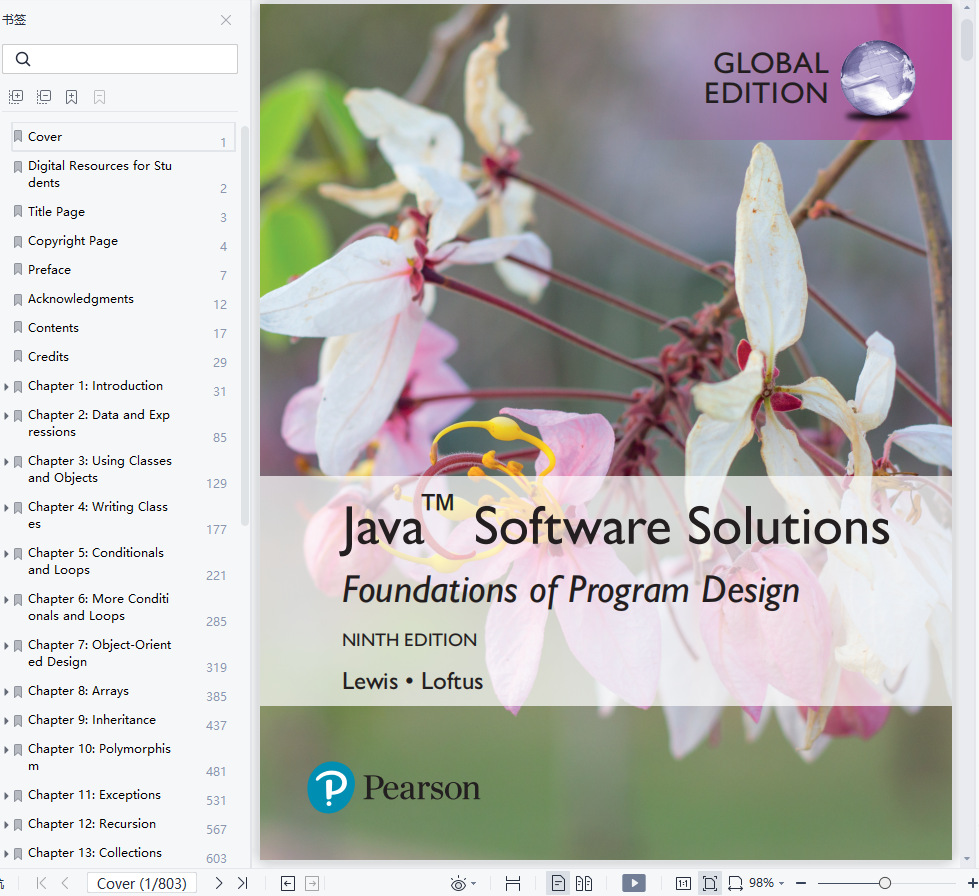
Task: Switch to two-page view
Action: 584,884
